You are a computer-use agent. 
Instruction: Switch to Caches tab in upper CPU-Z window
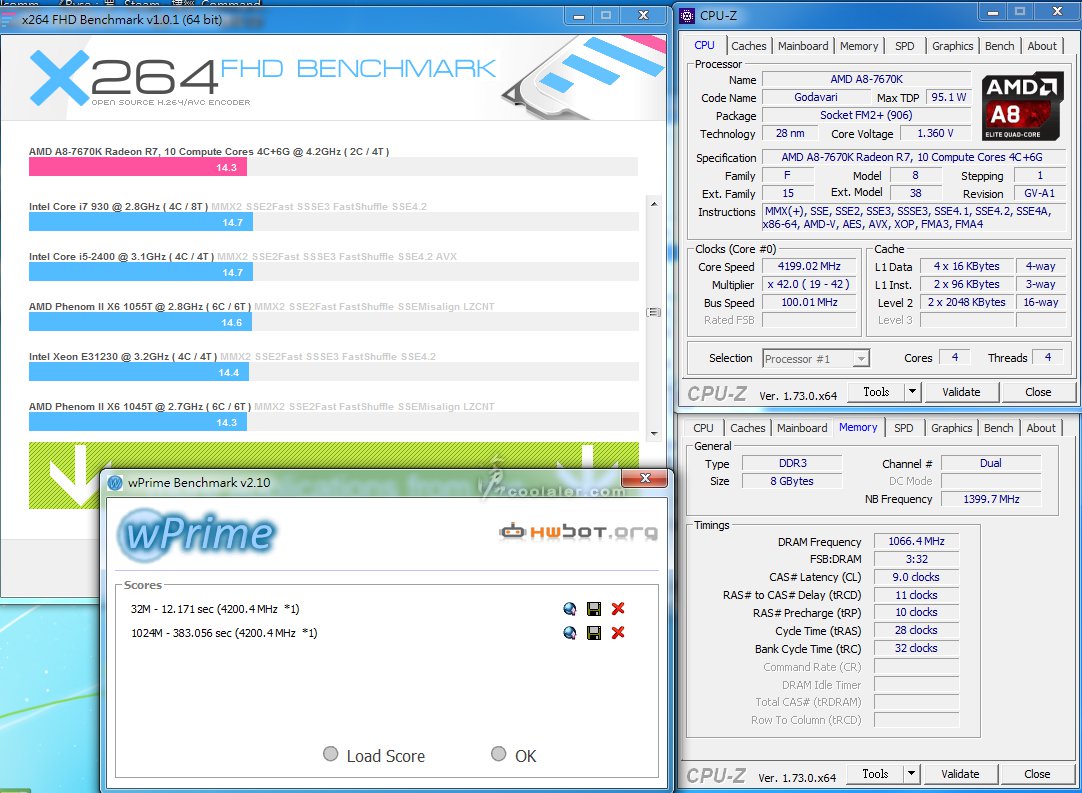click(x=748, y=46)
